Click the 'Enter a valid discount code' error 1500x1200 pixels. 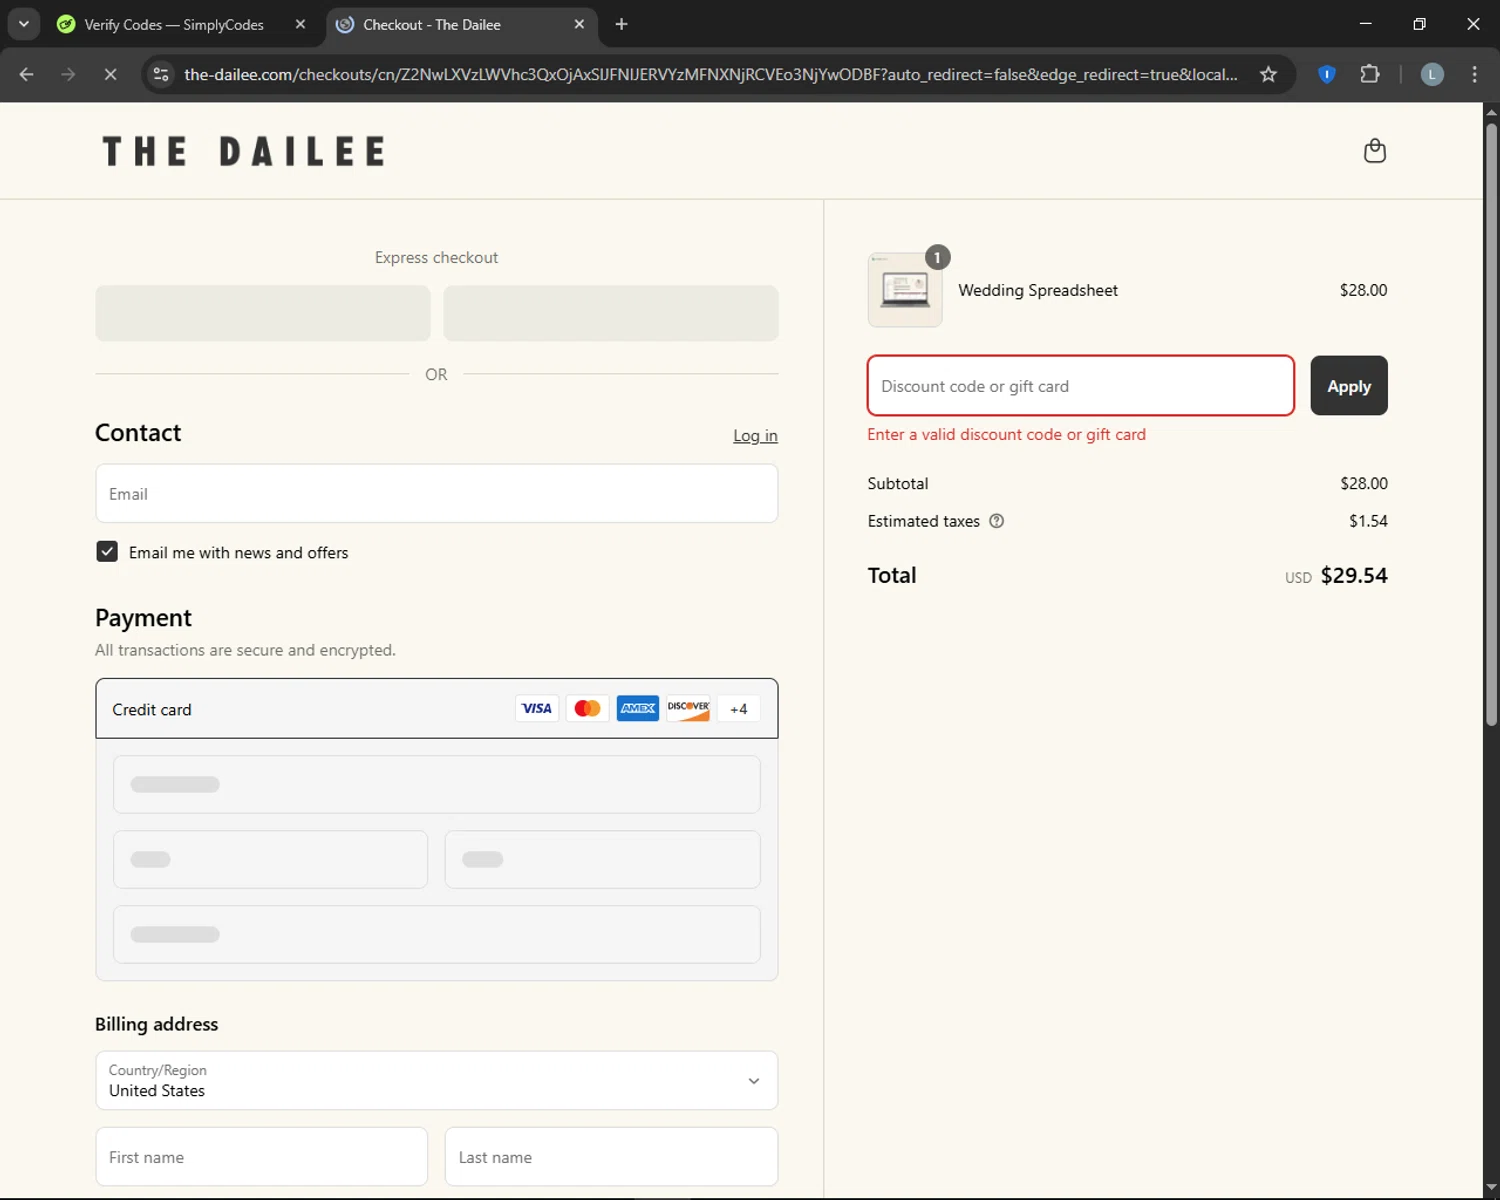1006,434
